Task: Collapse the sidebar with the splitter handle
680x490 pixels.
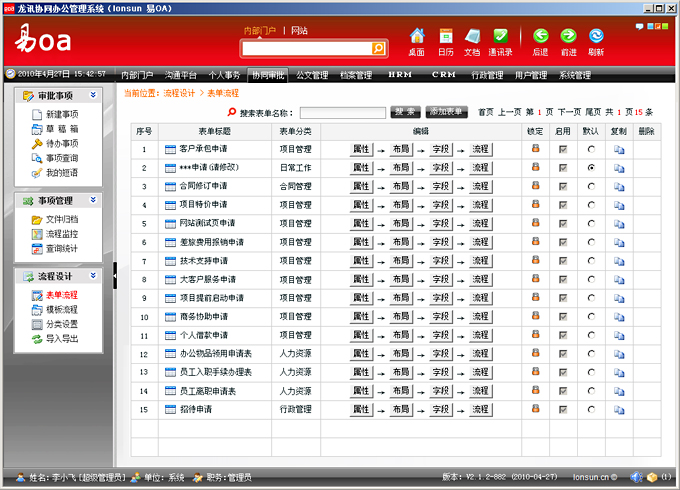Action: coord(115,275)
